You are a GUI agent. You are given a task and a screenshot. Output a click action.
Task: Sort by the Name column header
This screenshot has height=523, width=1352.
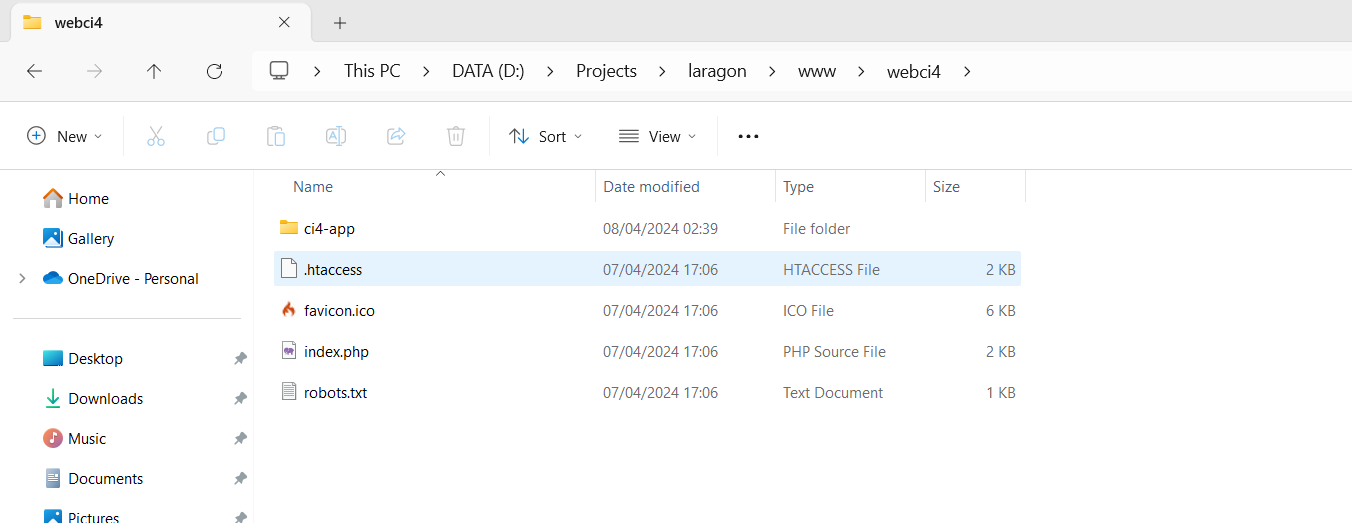tap(313, 187)
